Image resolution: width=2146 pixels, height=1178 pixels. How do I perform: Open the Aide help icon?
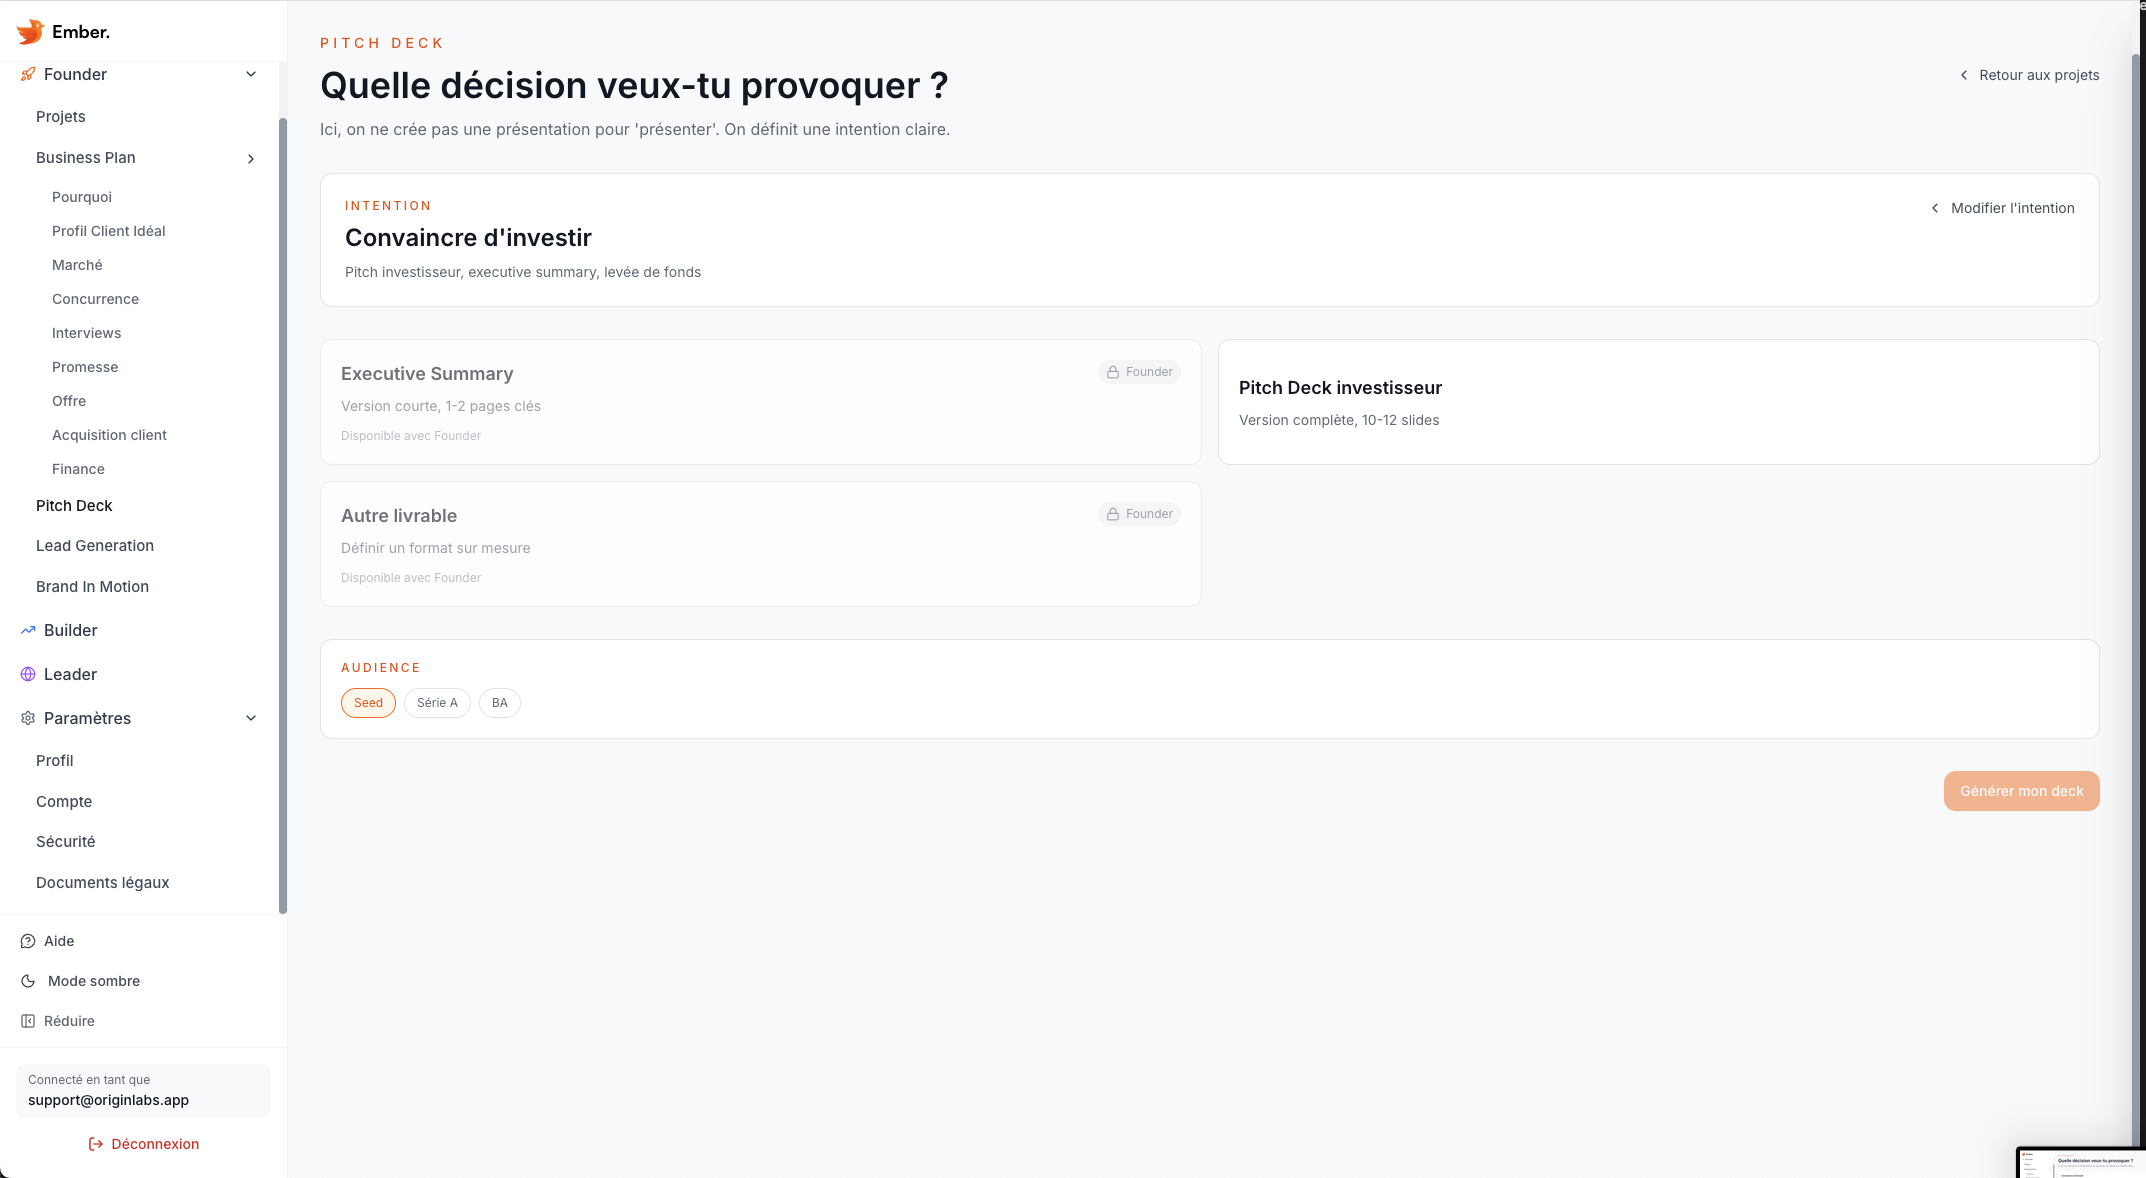26,941
